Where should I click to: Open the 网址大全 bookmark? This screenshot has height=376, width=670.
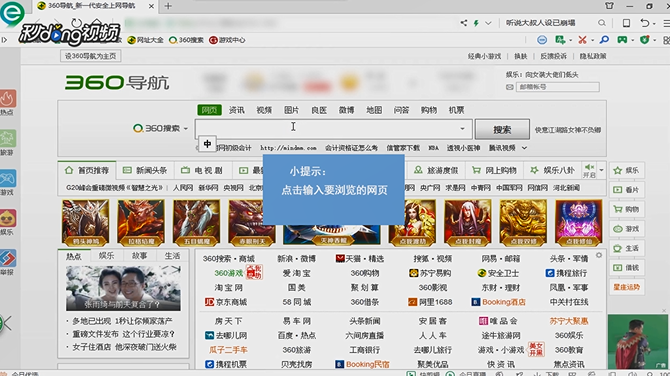[x=145, y=40]
